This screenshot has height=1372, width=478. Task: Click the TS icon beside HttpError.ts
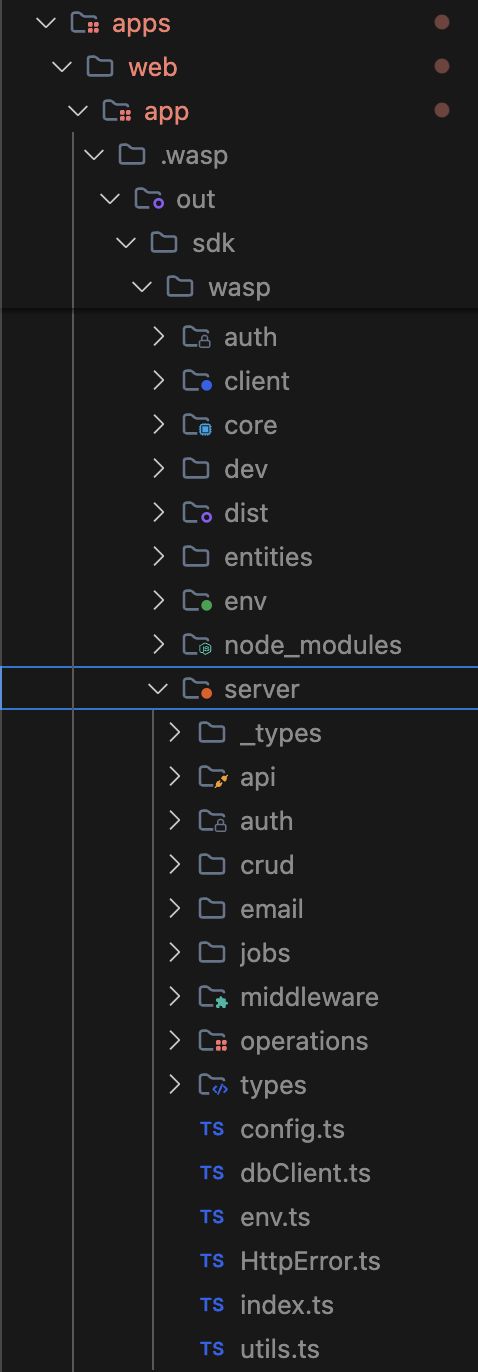coord(211,1261)
